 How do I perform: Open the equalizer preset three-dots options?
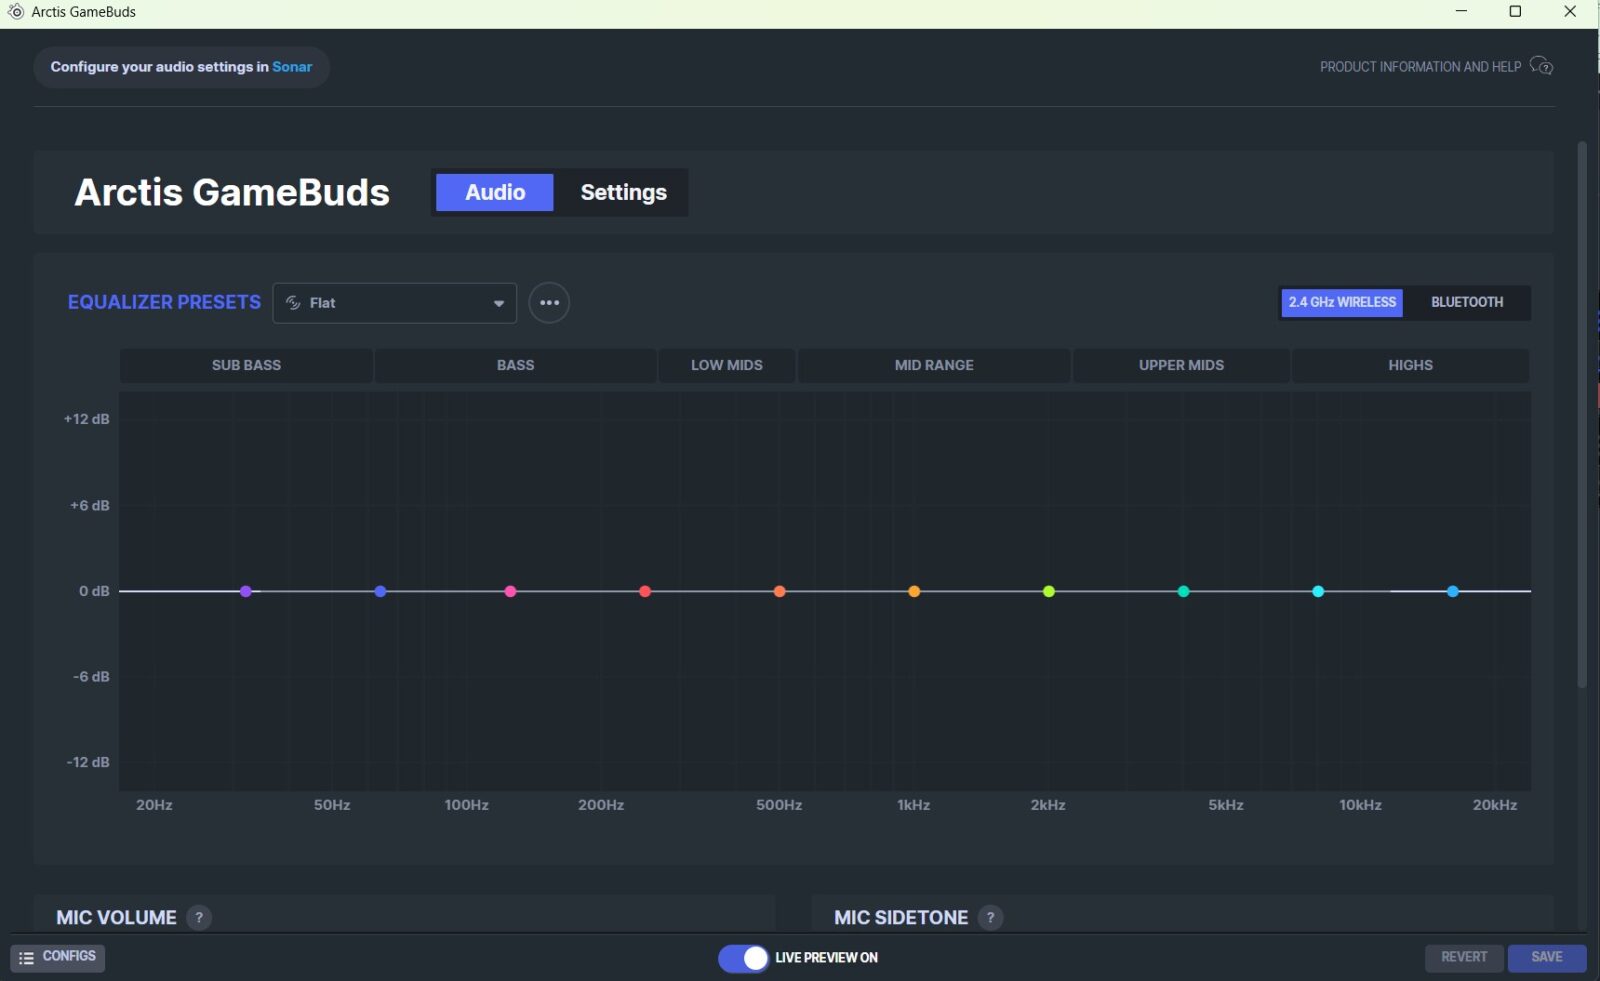pyautogui.click(x=549, y=303)
